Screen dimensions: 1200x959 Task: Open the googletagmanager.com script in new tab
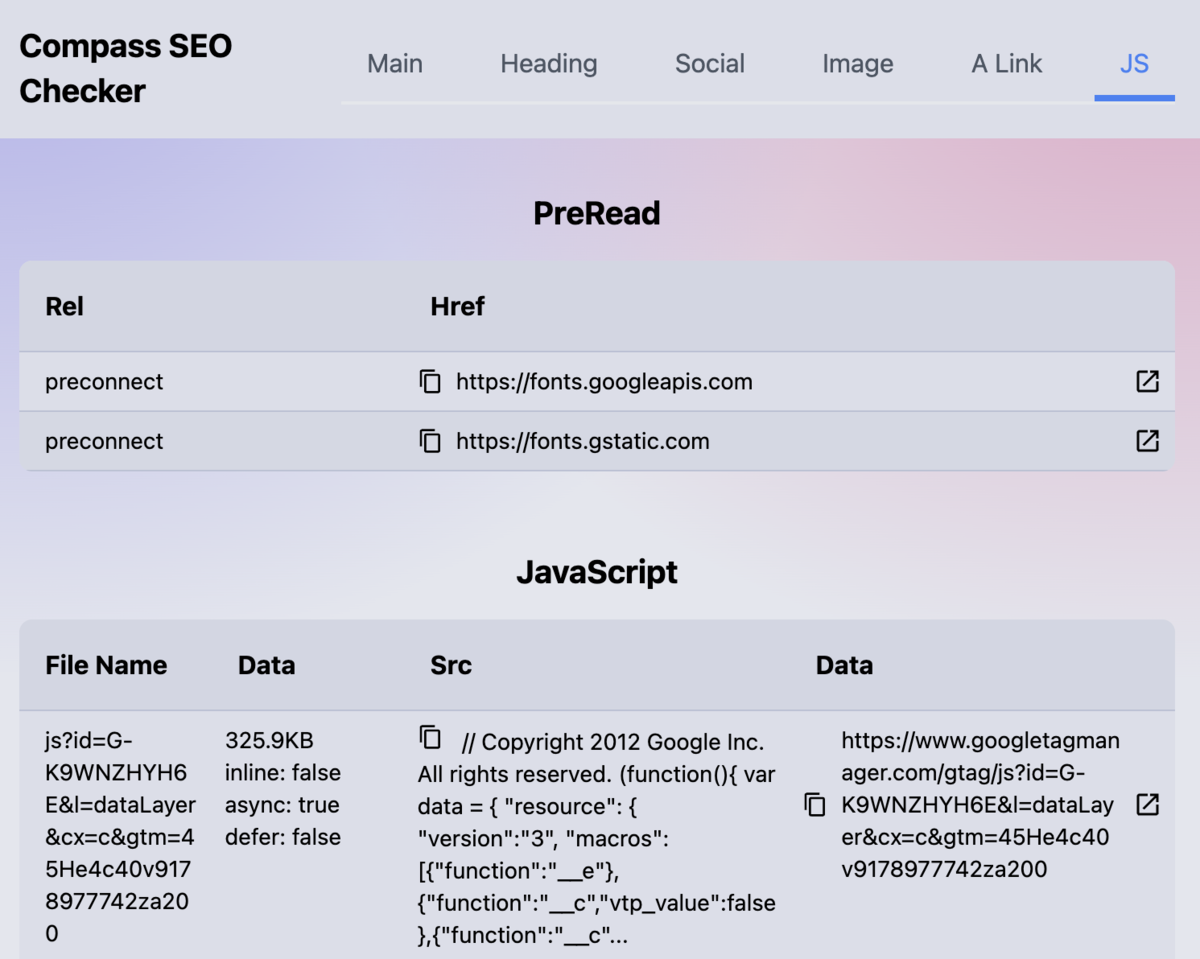point(1146,804)
